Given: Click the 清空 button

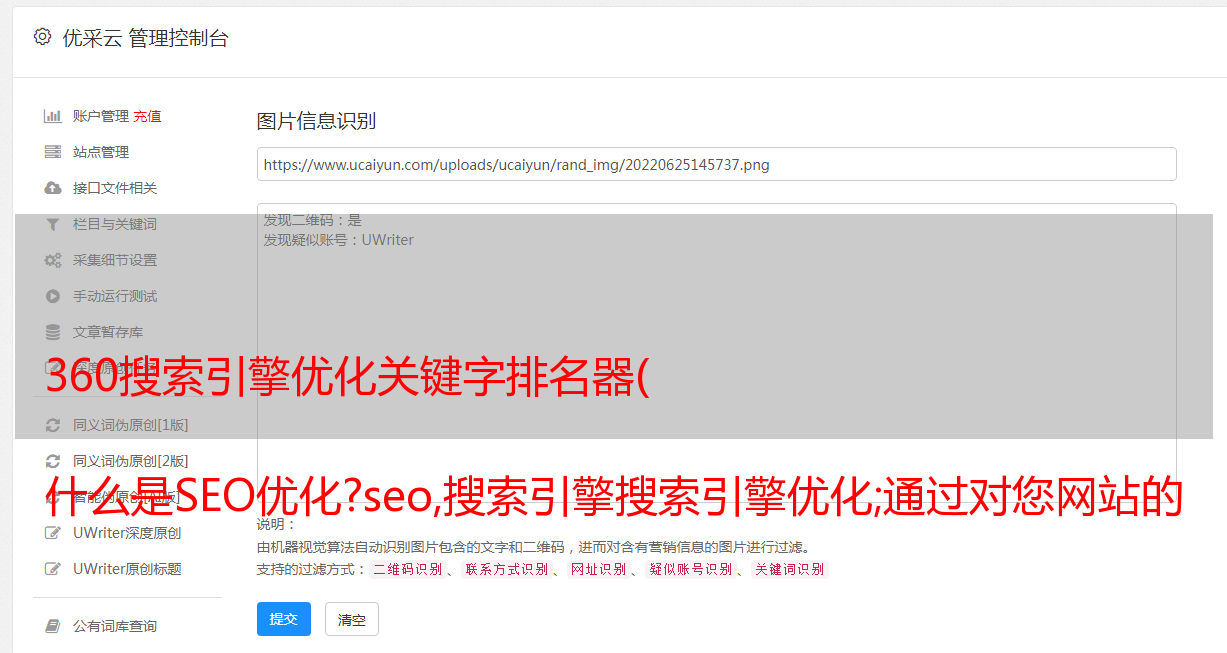Looking at the screenshot, I should pyautogui.click(x=352, y=619).
